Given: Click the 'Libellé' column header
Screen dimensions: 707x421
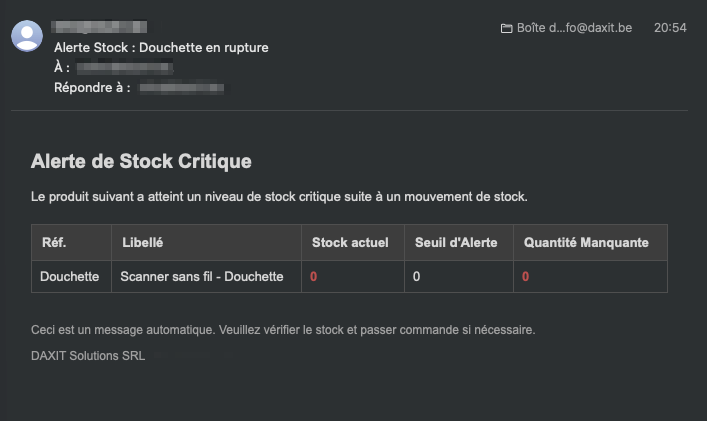Looking at the screenshot, I should pyautogui.click(x=142, y=243).
